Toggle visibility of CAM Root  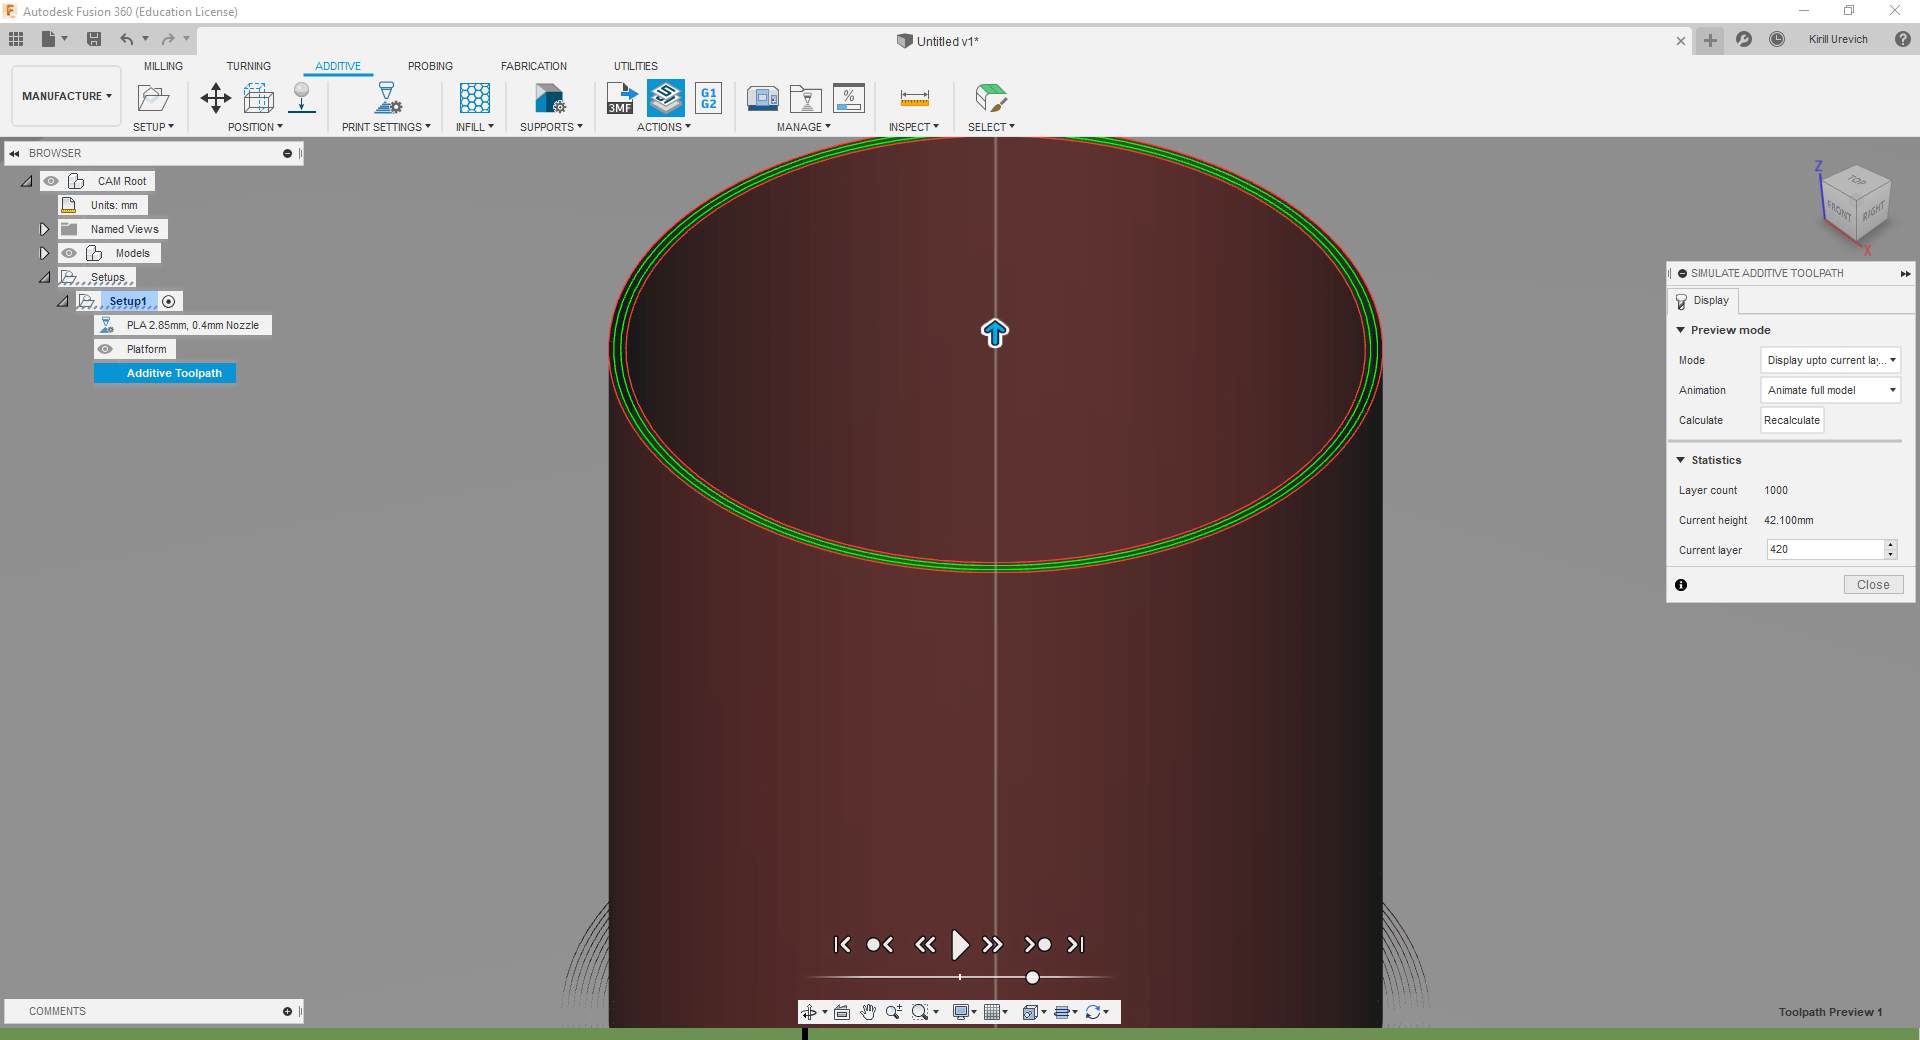click(x=51, y=181)
